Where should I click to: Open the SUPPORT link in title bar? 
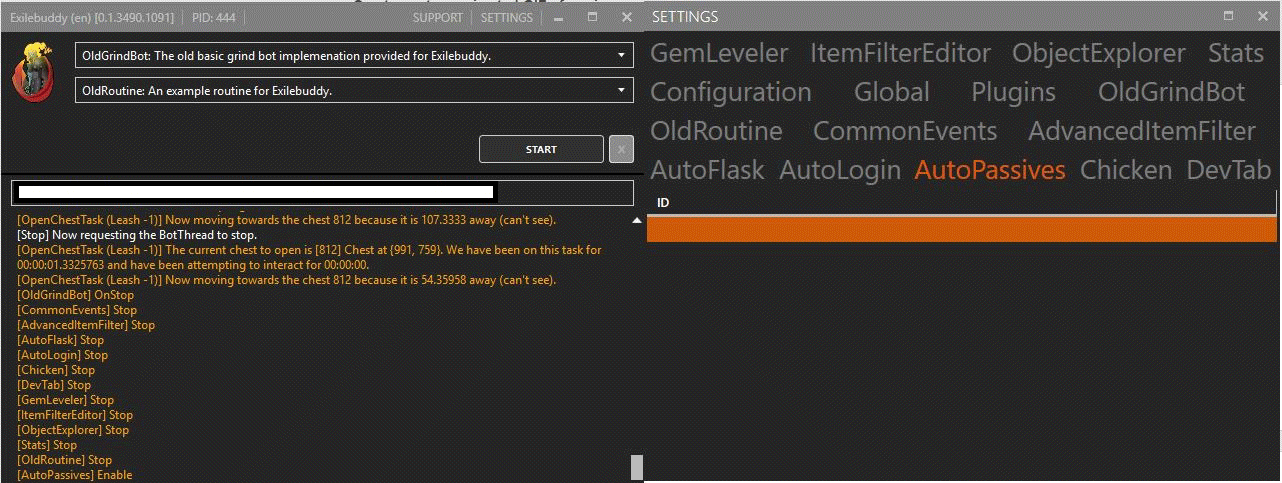[x=438, y=18]
